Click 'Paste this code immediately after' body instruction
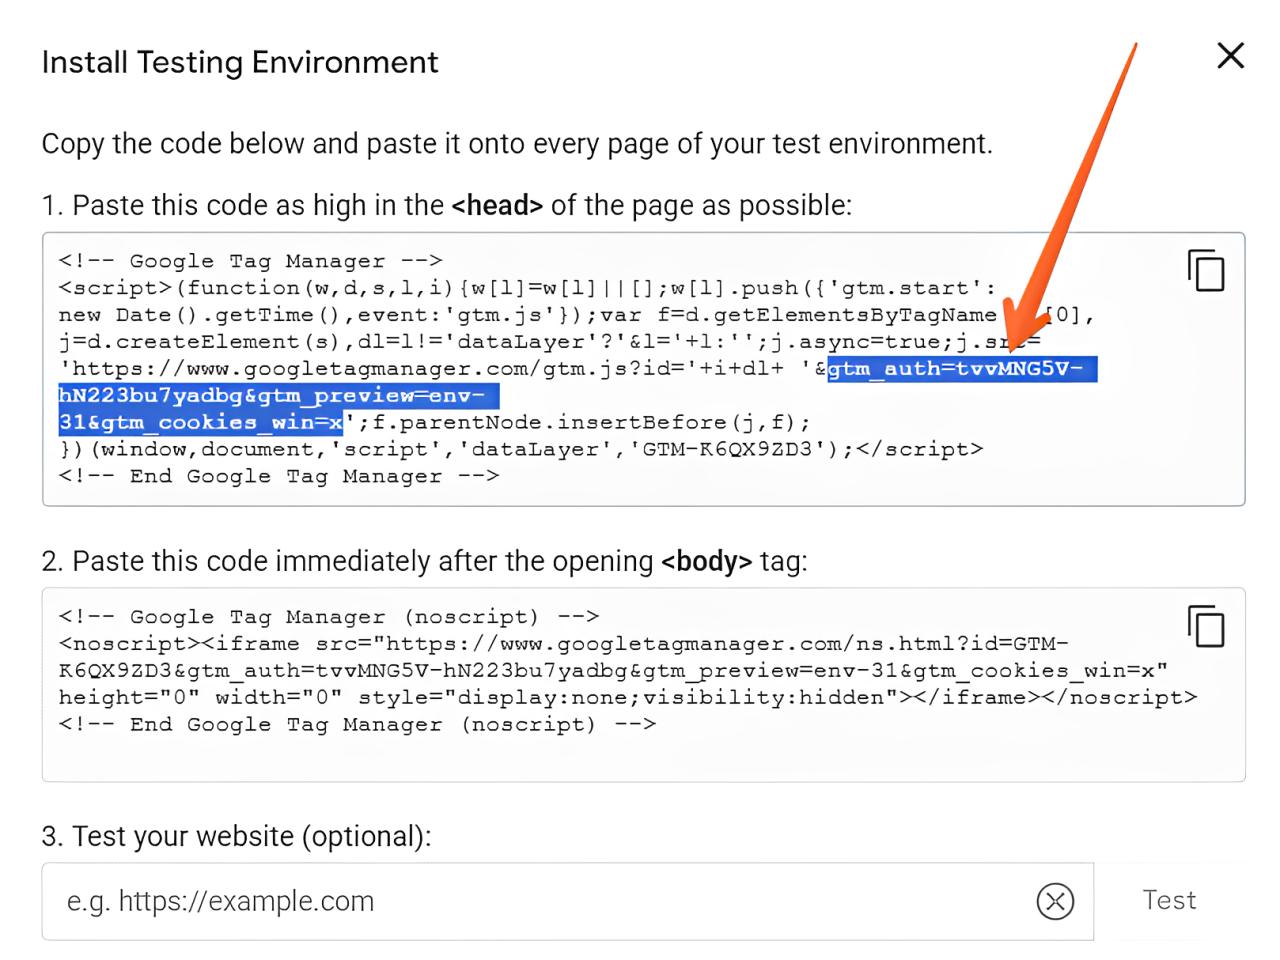Image resolution: width=1280 pixels, height=960 pixels. [424, 561]
